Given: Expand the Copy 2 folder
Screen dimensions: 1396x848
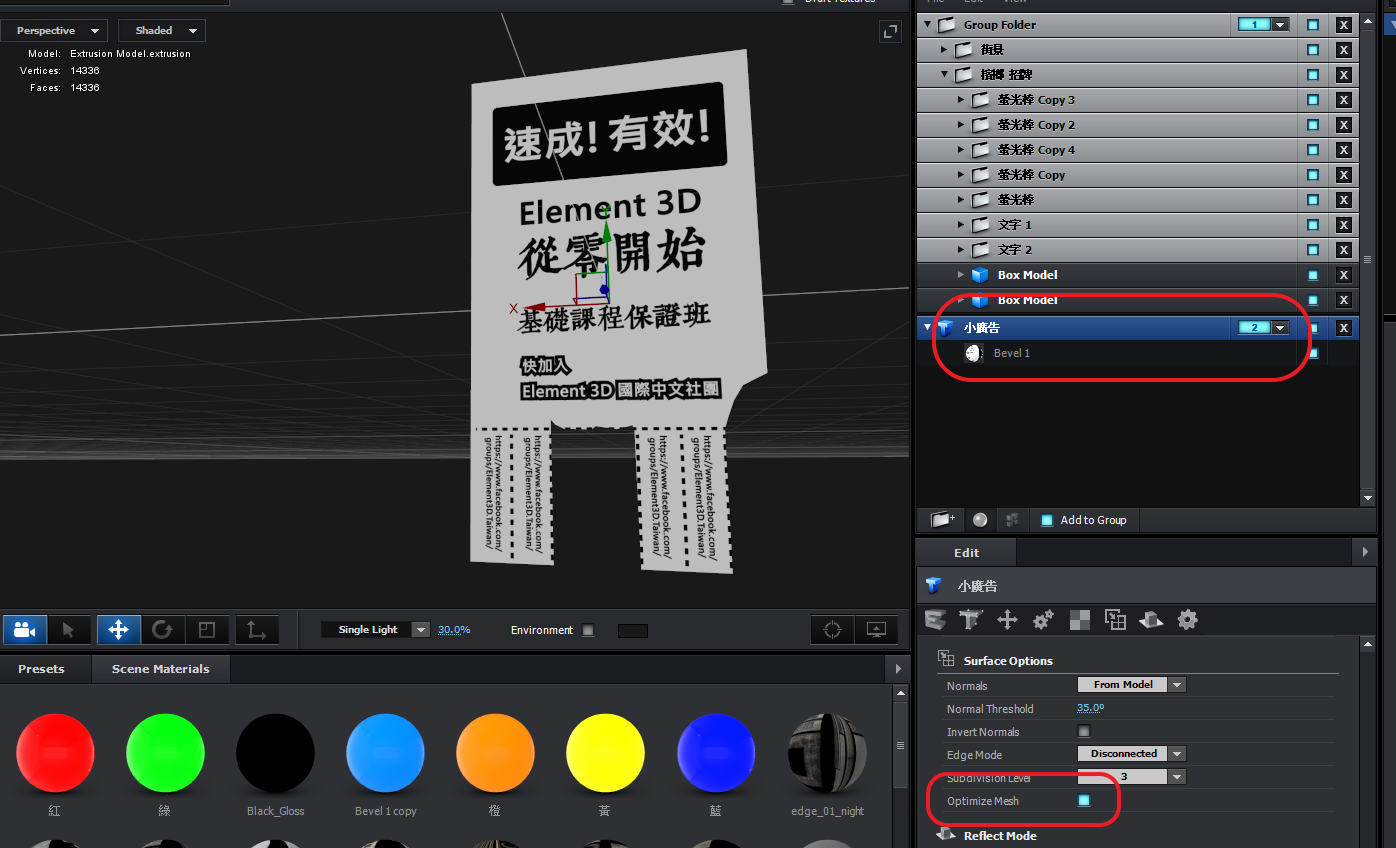Looking at the screenshot, I should pyautogui.click(x=961, y=125).
